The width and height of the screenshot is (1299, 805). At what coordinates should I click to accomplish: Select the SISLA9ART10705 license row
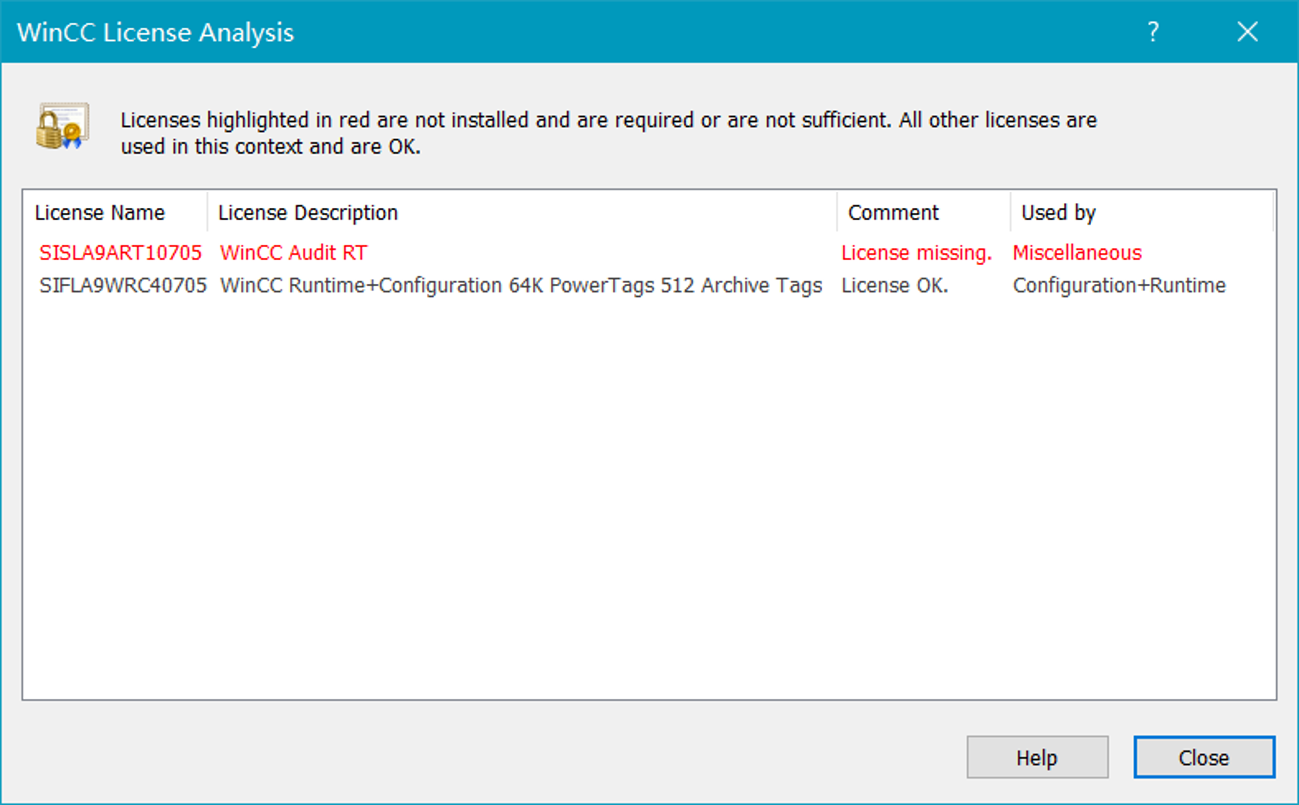(121, 253)
